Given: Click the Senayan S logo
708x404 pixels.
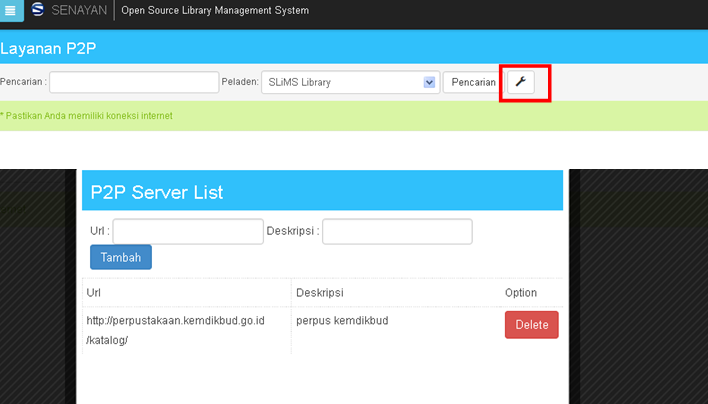Looking at the screenshot, I should coord(38,9).
